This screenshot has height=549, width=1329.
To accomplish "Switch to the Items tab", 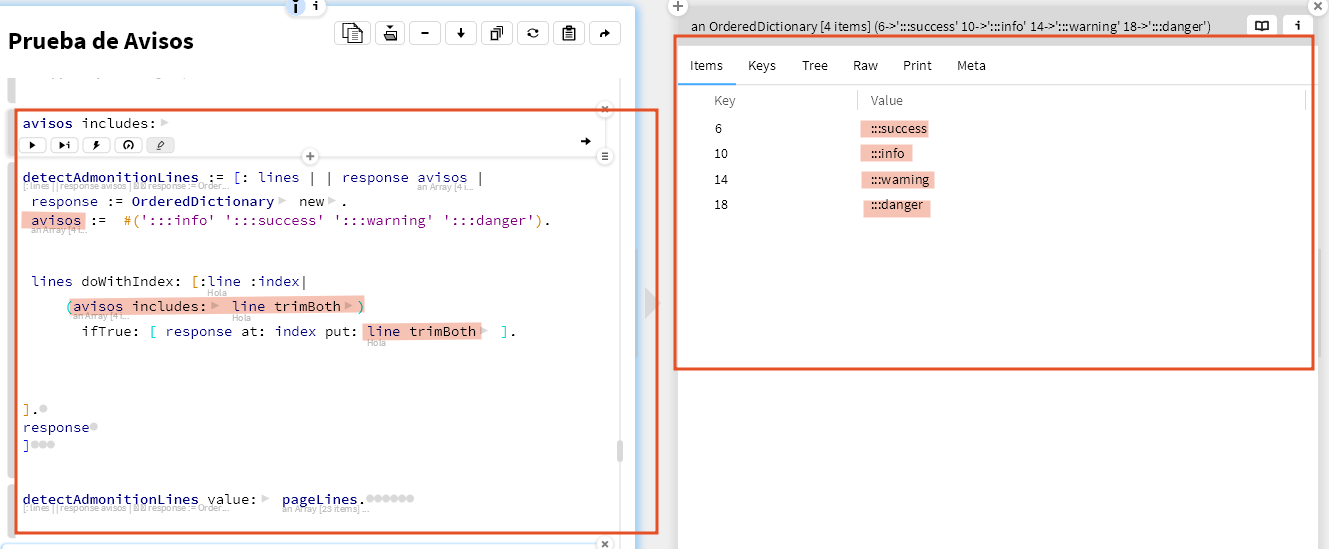I will coord(706,65).
